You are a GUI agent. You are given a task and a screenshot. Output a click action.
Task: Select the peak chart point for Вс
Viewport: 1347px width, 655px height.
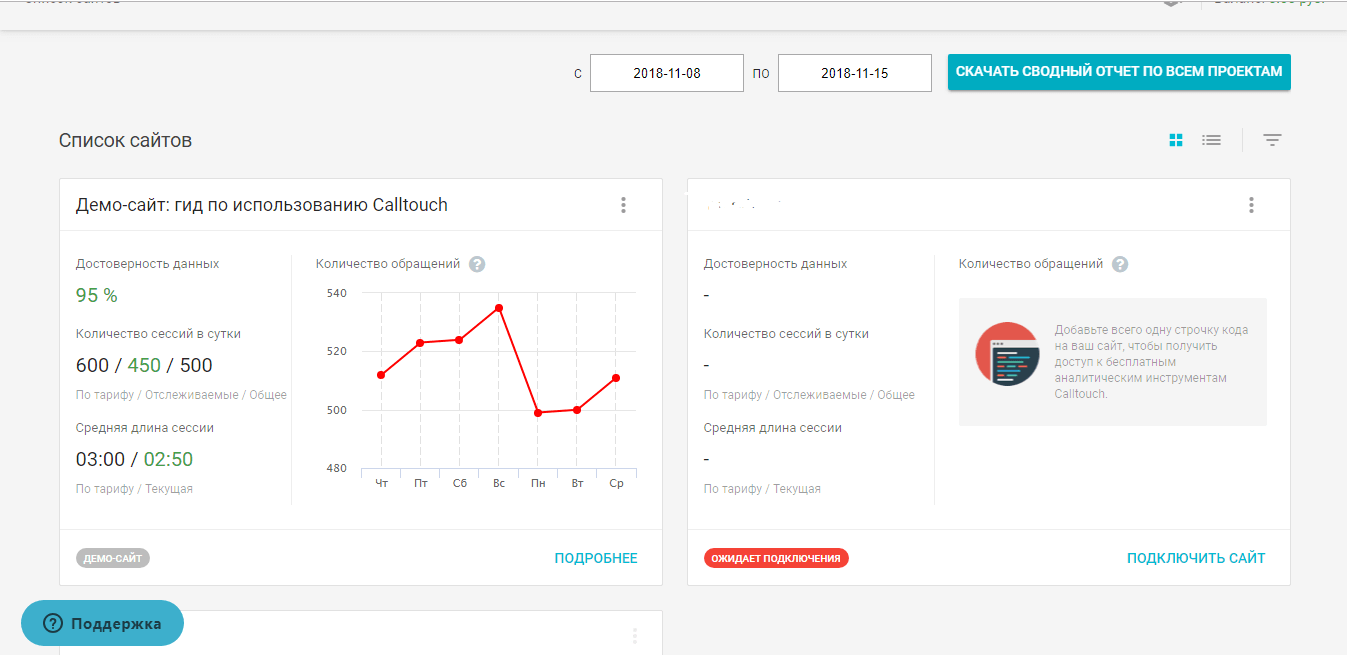[498, 308]
